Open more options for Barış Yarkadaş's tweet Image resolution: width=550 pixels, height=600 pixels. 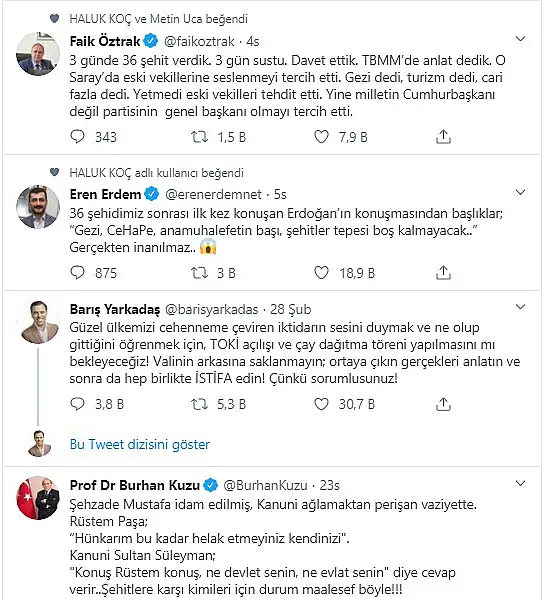pos(520,307)
